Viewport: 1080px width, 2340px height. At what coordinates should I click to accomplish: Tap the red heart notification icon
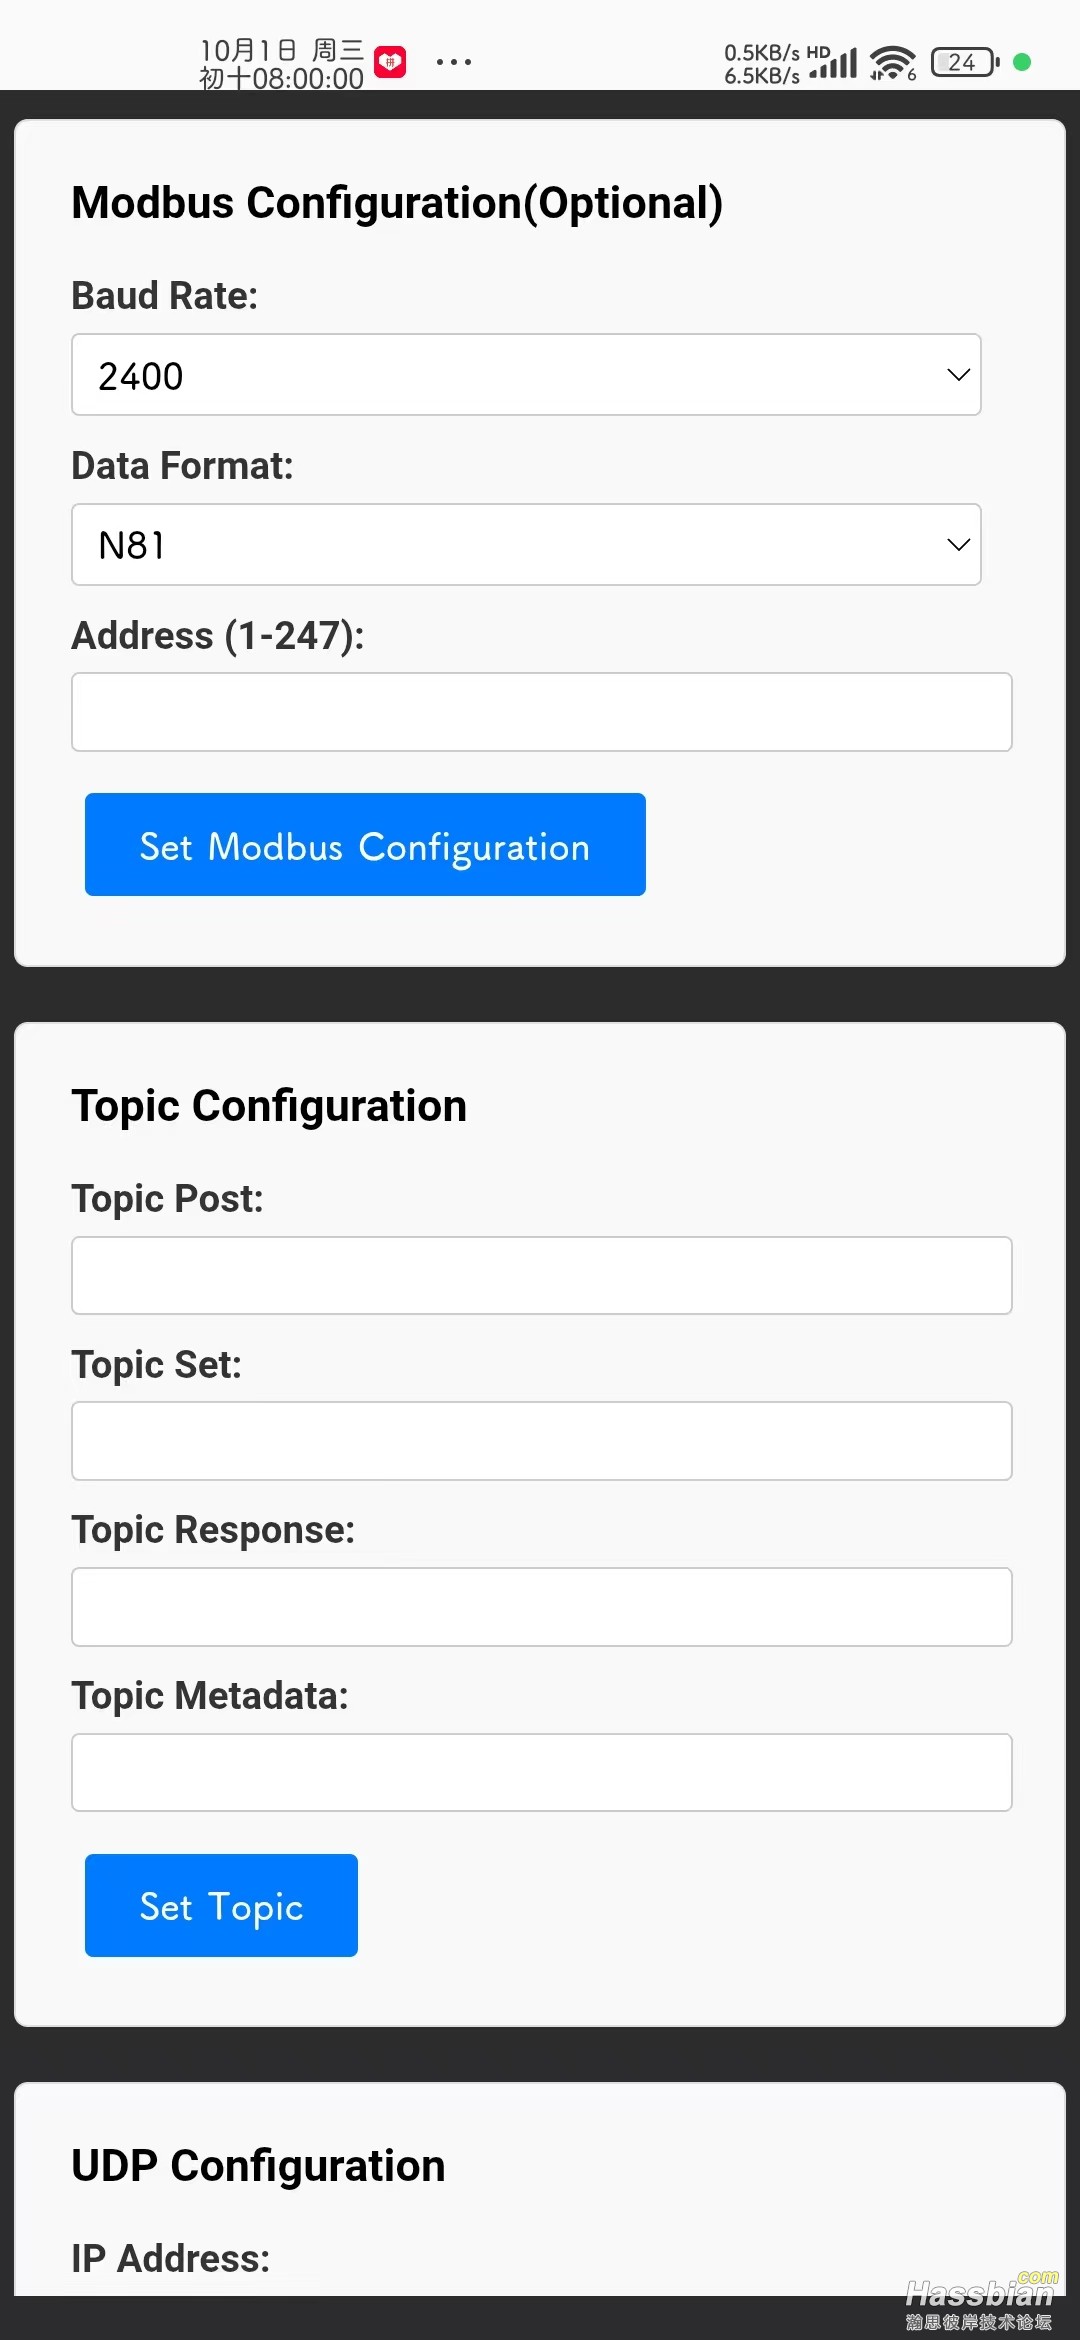pyautogui.click(x=390, y=62)
